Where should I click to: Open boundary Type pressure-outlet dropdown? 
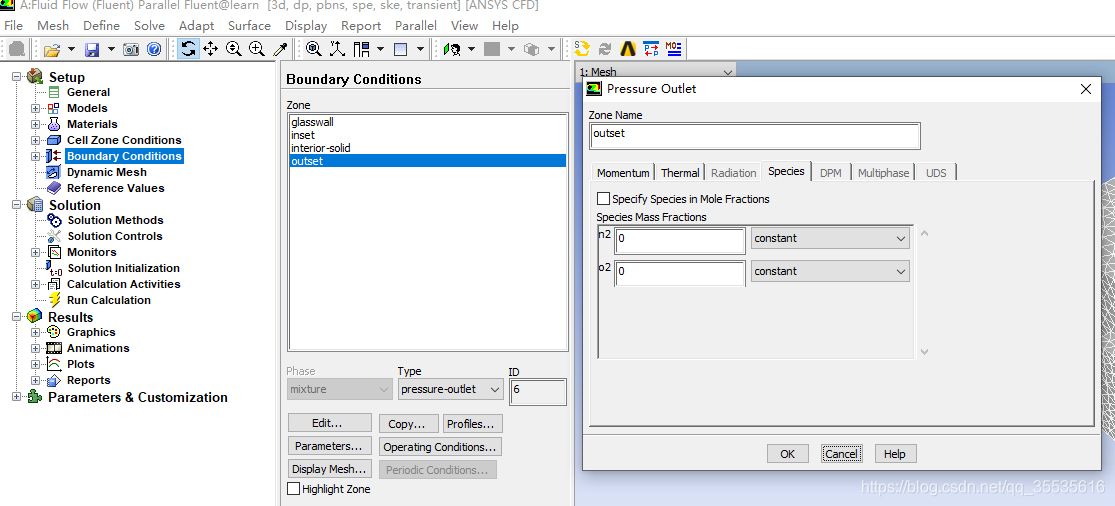pyautogui.click(x=450, y=389)
